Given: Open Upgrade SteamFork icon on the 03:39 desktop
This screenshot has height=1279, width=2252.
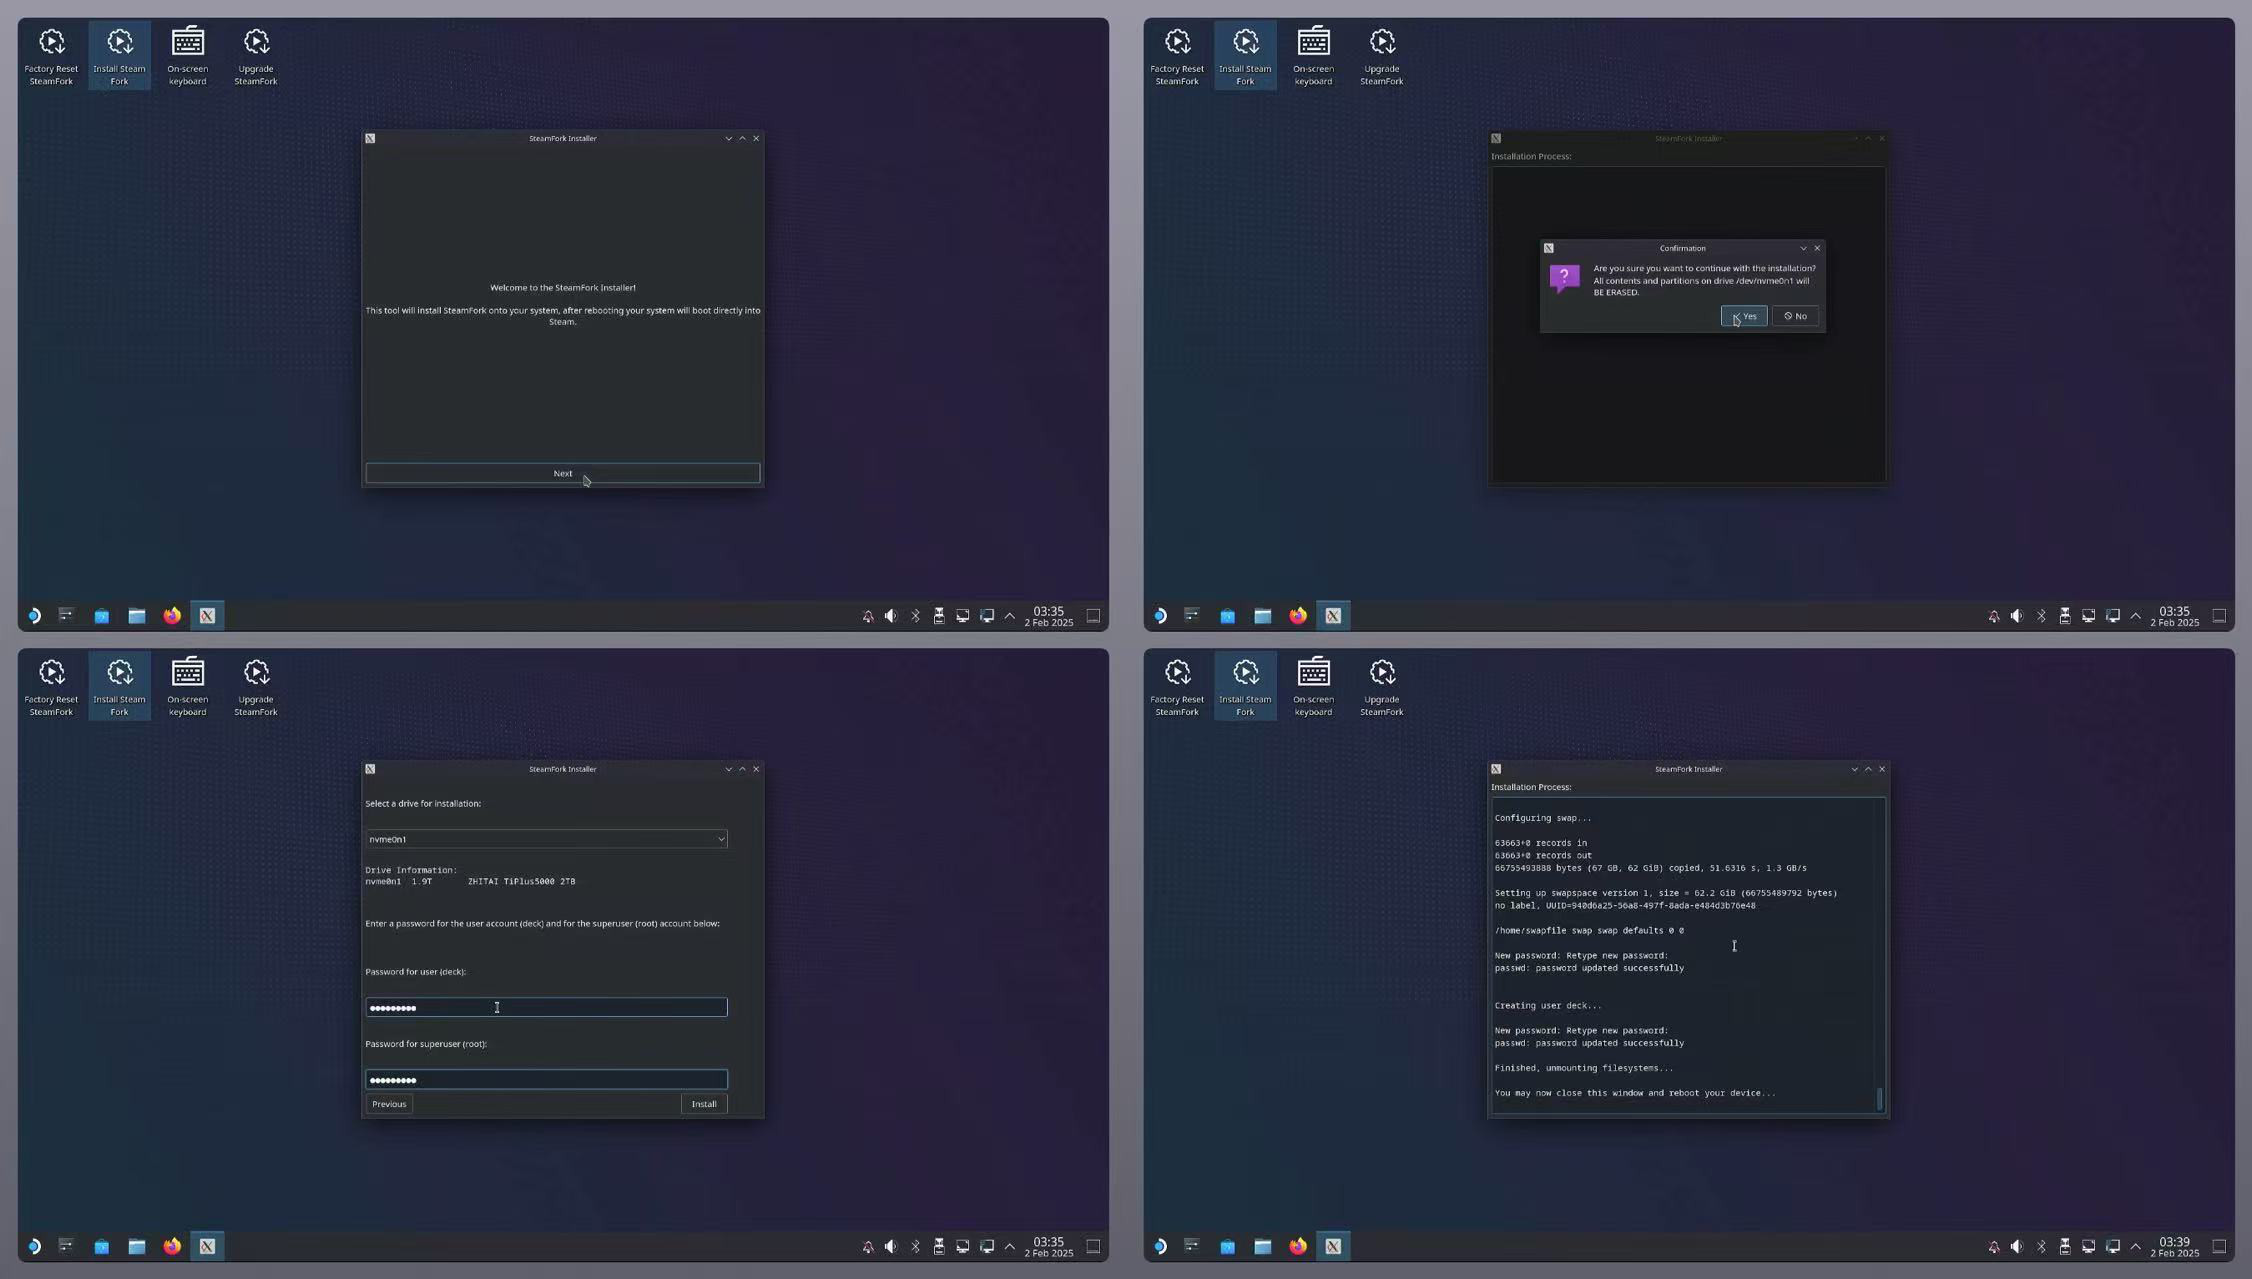Looking at the screenshot, I should click(1381, 687).
